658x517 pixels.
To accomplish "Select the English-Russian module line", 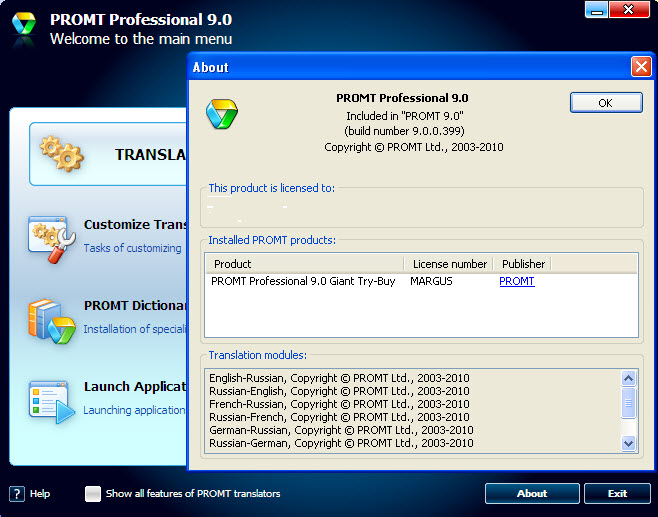I will pyautogui.click(x=339, y=378).
